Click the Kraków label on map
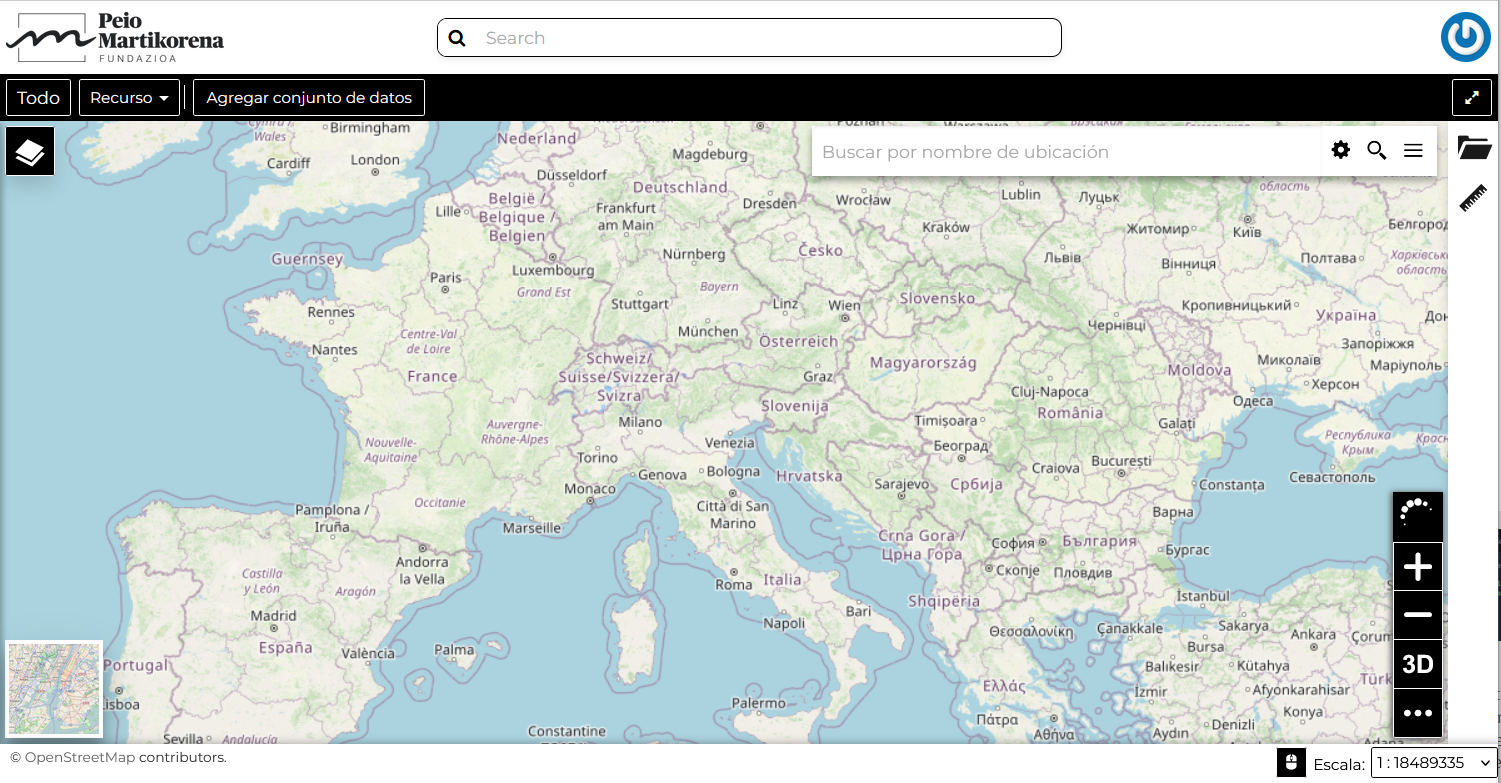This screenshot has width=1501, height=783. 946,227
